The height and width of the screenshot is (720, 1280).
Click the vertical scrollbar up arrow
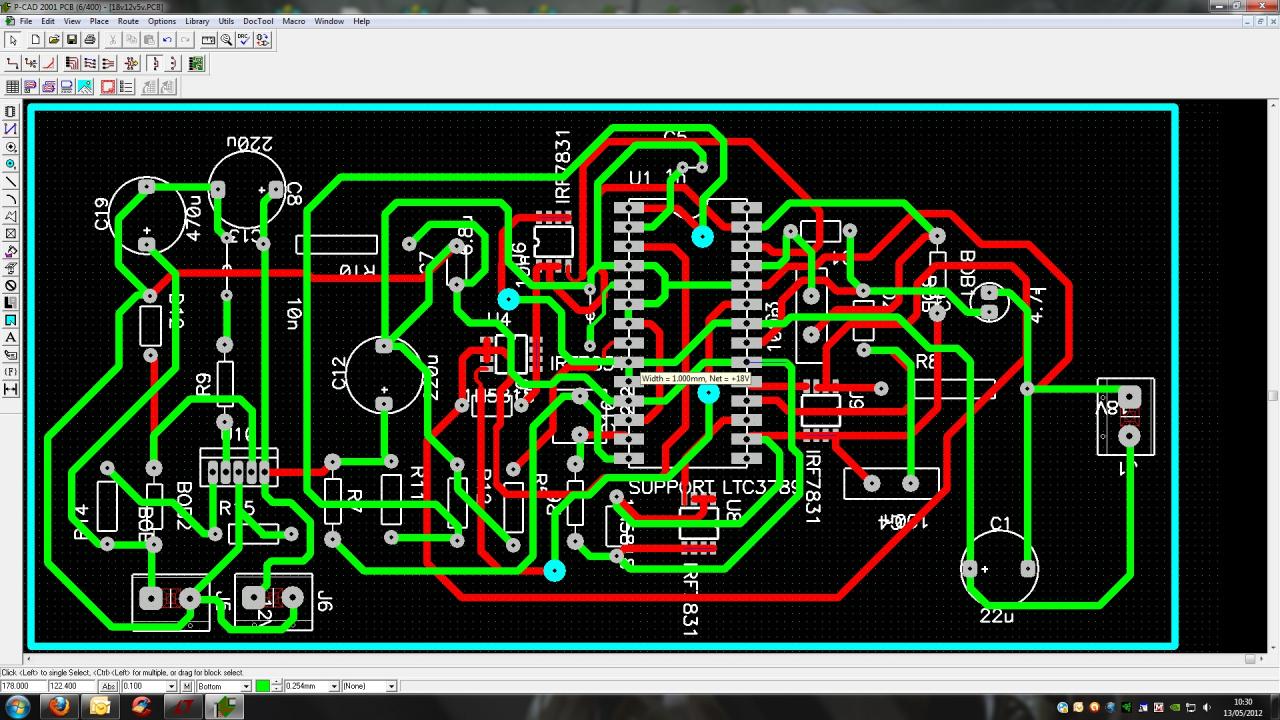pos(1273,104)
